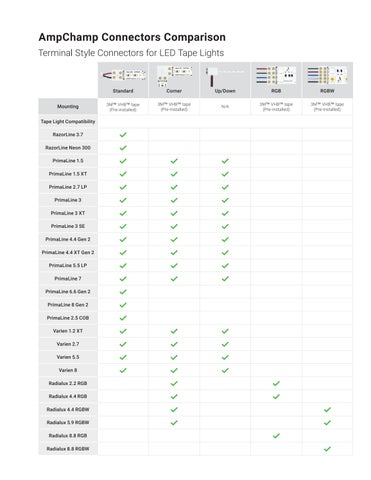Click the "PrimaLine 6.6 Gen 2" row label

pyautogui.click(x=68, y=292)
